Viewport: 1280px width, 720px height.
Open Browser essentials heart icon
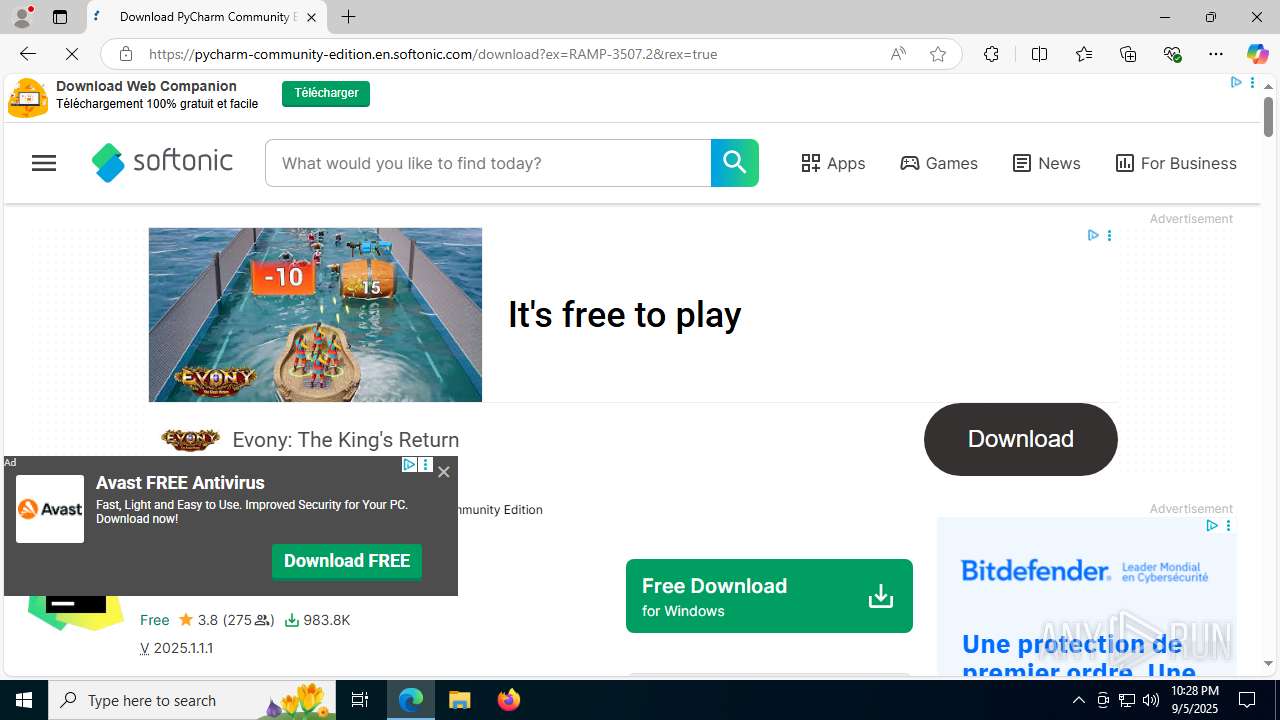1172,54
